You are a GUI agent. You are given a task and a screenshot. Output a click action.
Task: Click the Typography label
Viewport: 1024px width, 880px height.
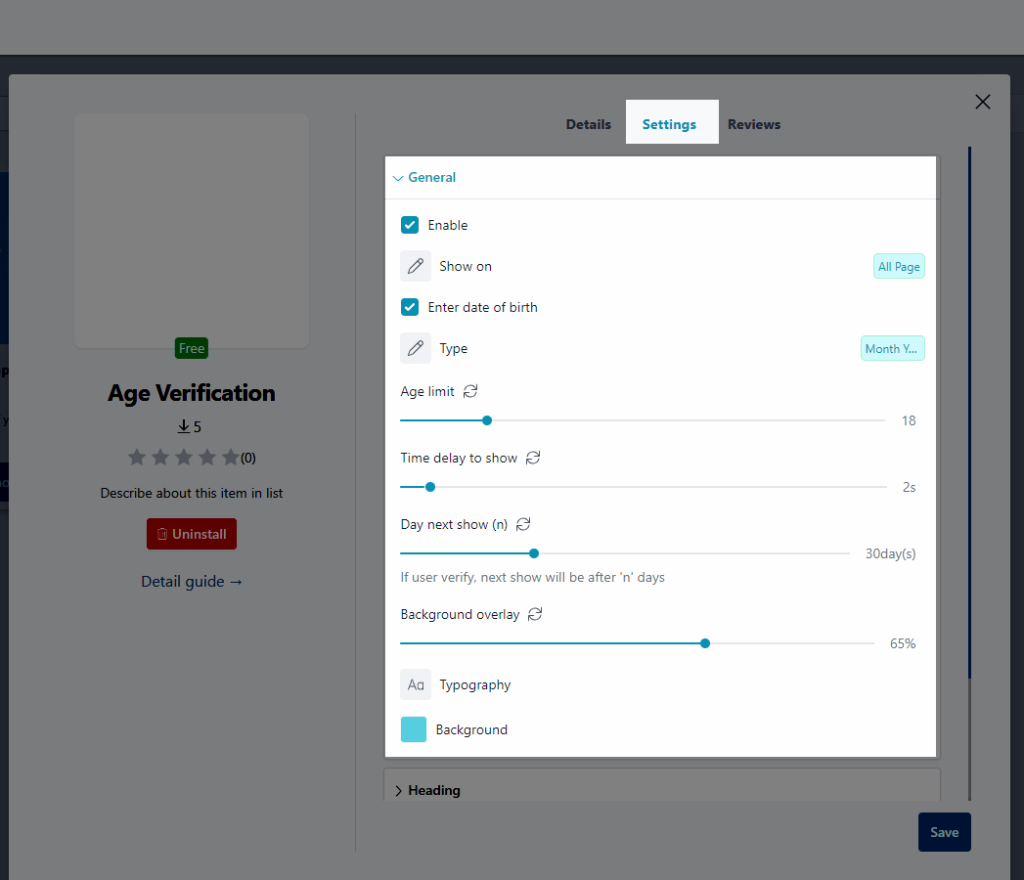(x=475, y=685)
